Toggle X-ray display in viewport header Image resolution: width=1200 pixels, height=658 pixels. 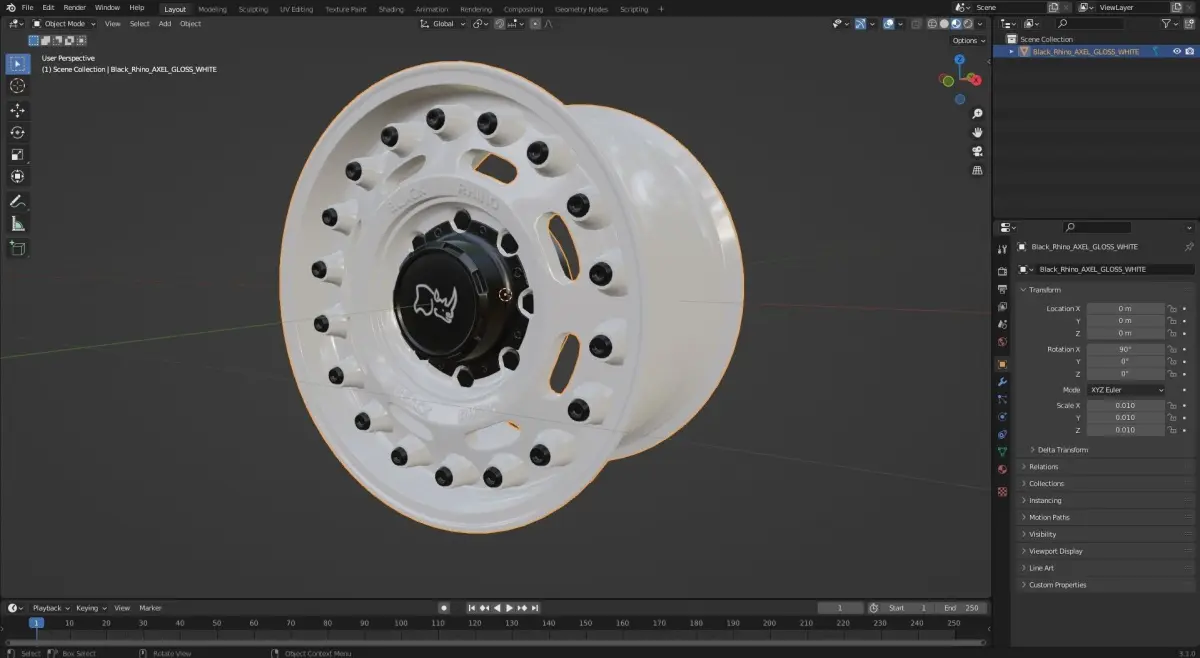(914, 23)
